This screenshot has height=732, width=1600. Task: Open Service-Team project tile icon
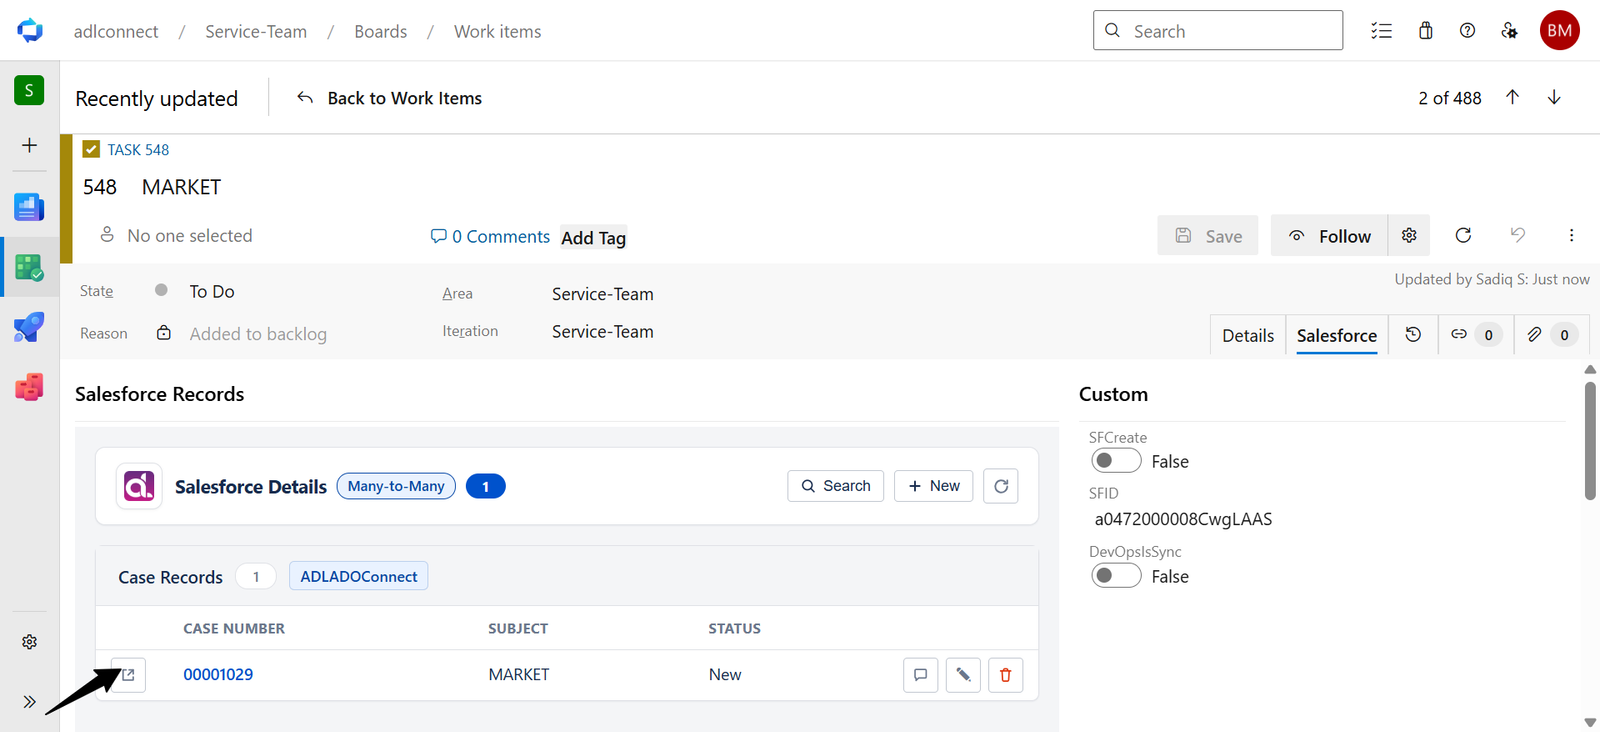click(29, 90)
